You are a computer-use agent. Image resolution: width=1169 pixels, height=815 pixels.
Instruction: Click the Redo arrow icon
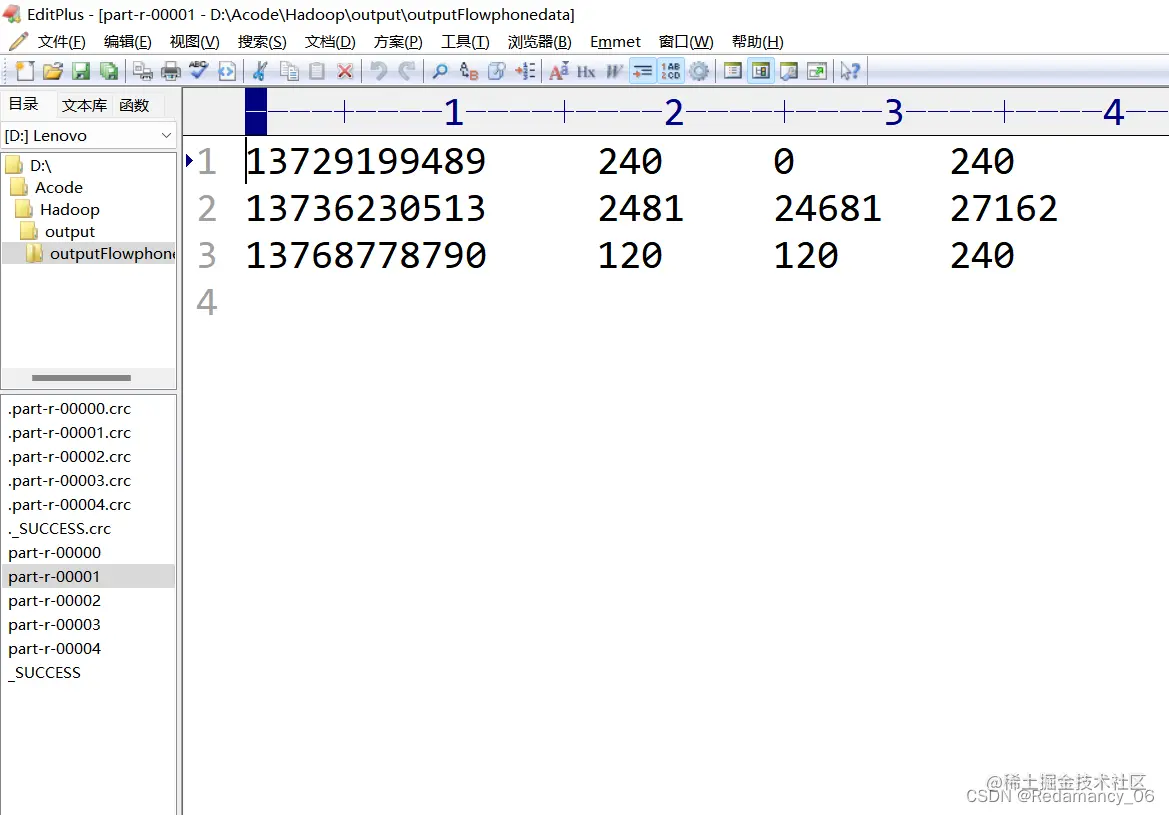407,72
